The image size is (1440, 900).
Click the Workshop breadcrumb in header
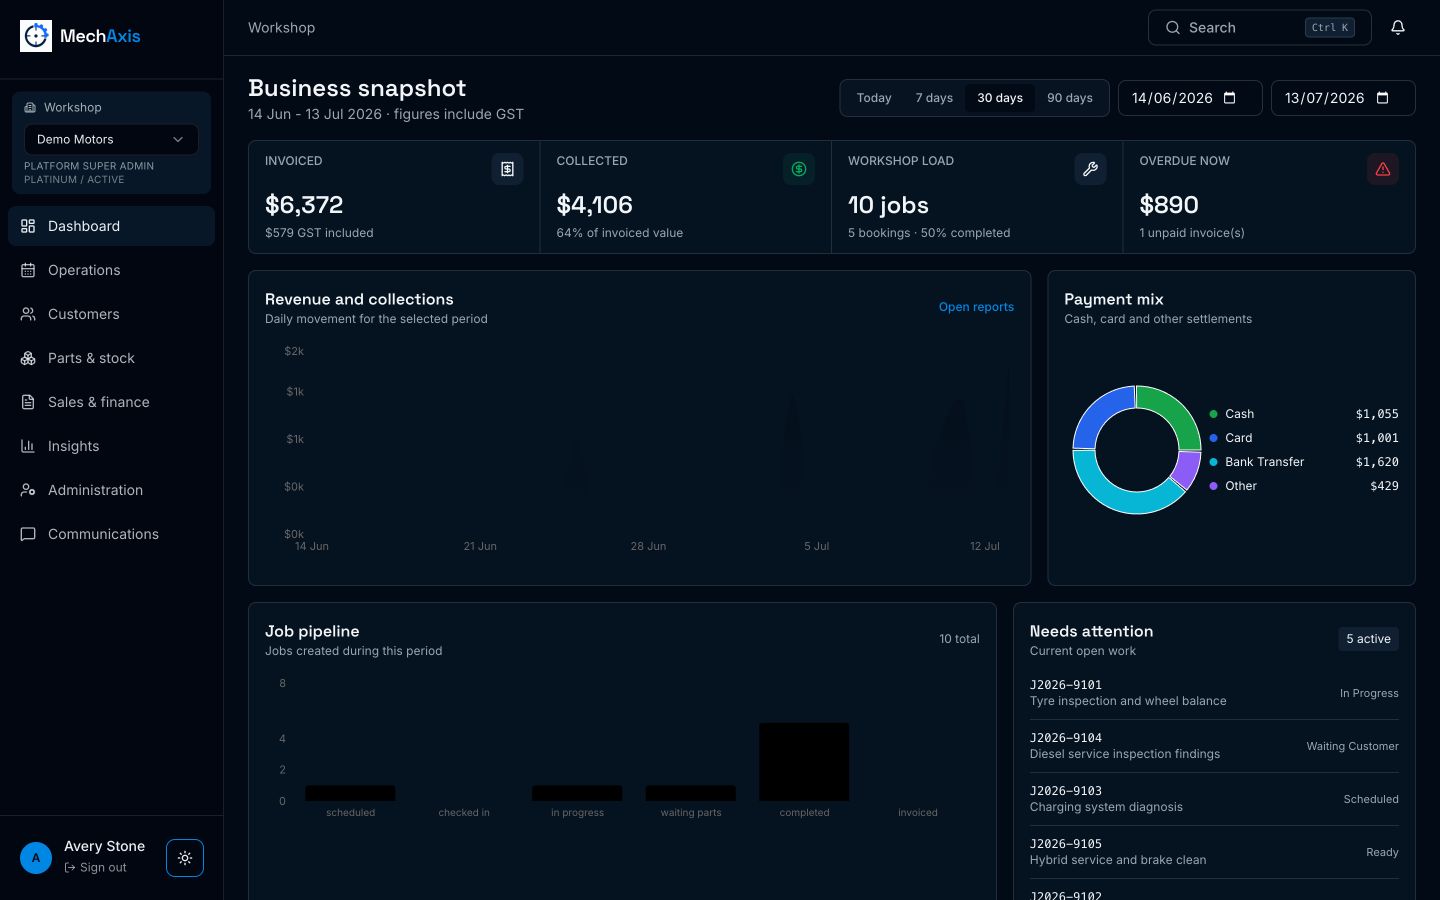click(281, 28)
